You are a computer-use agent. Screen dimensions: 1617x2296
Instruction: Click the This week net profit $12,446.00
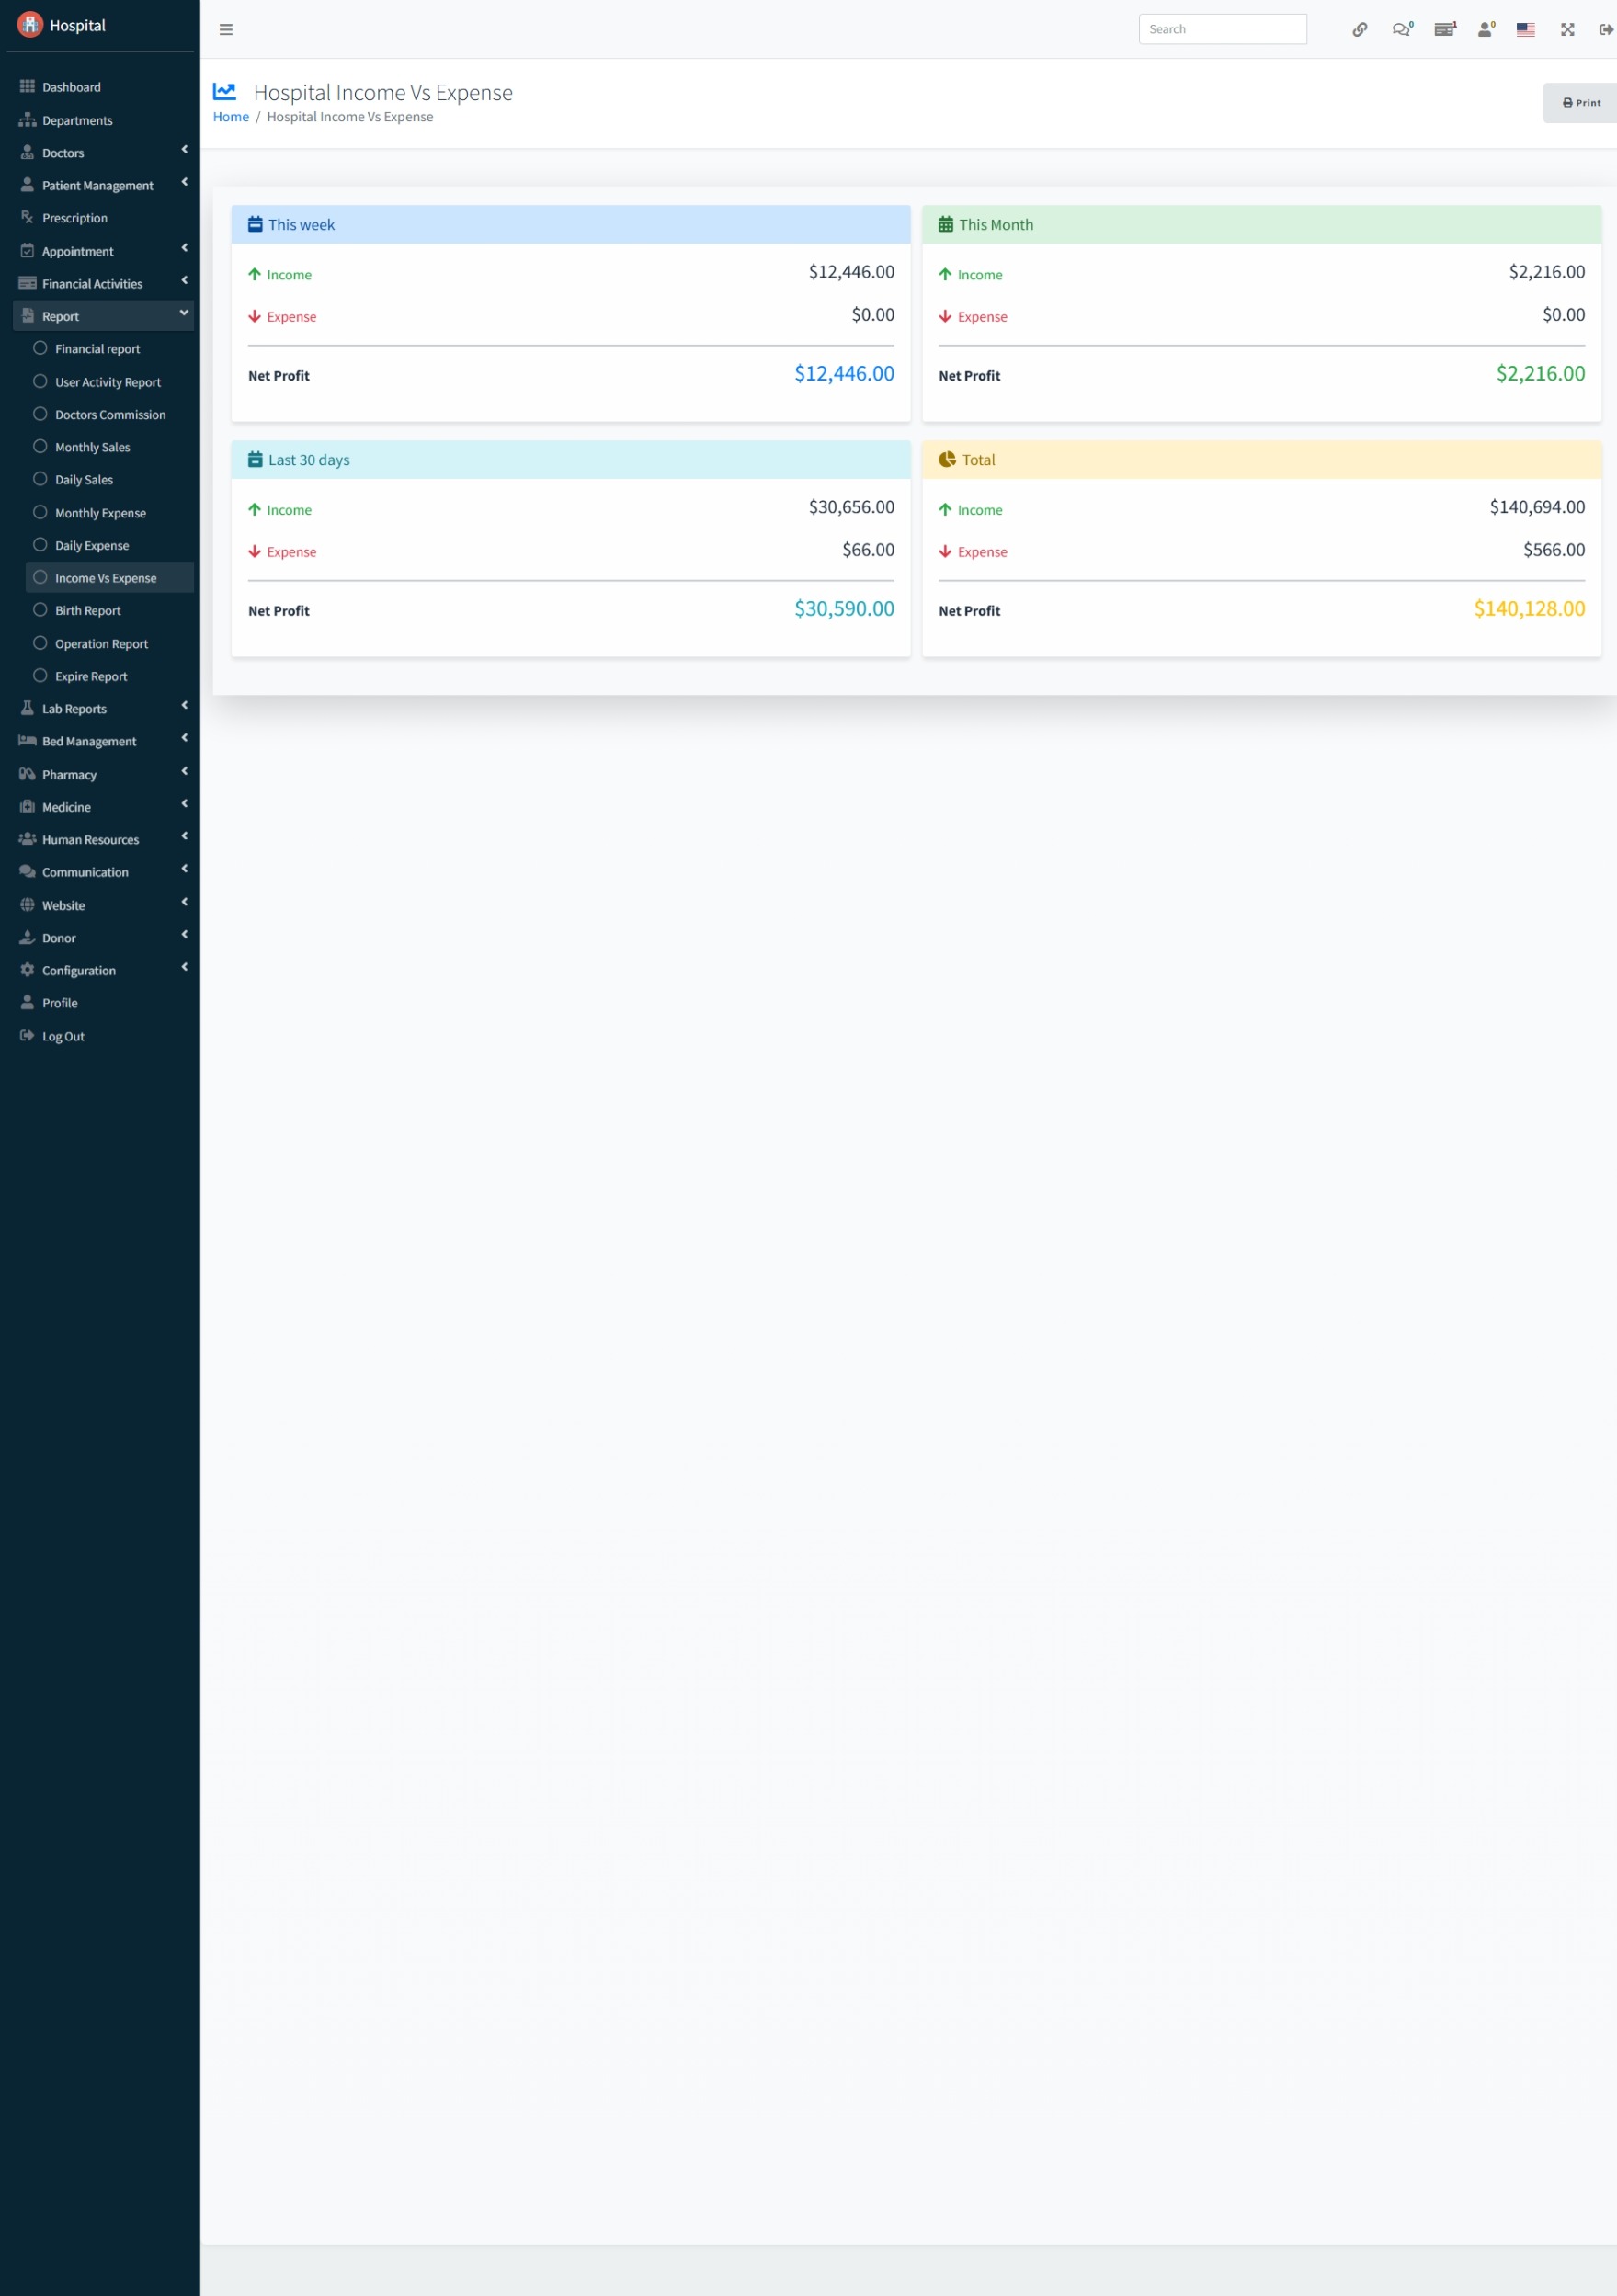click(x=844, y=374)
